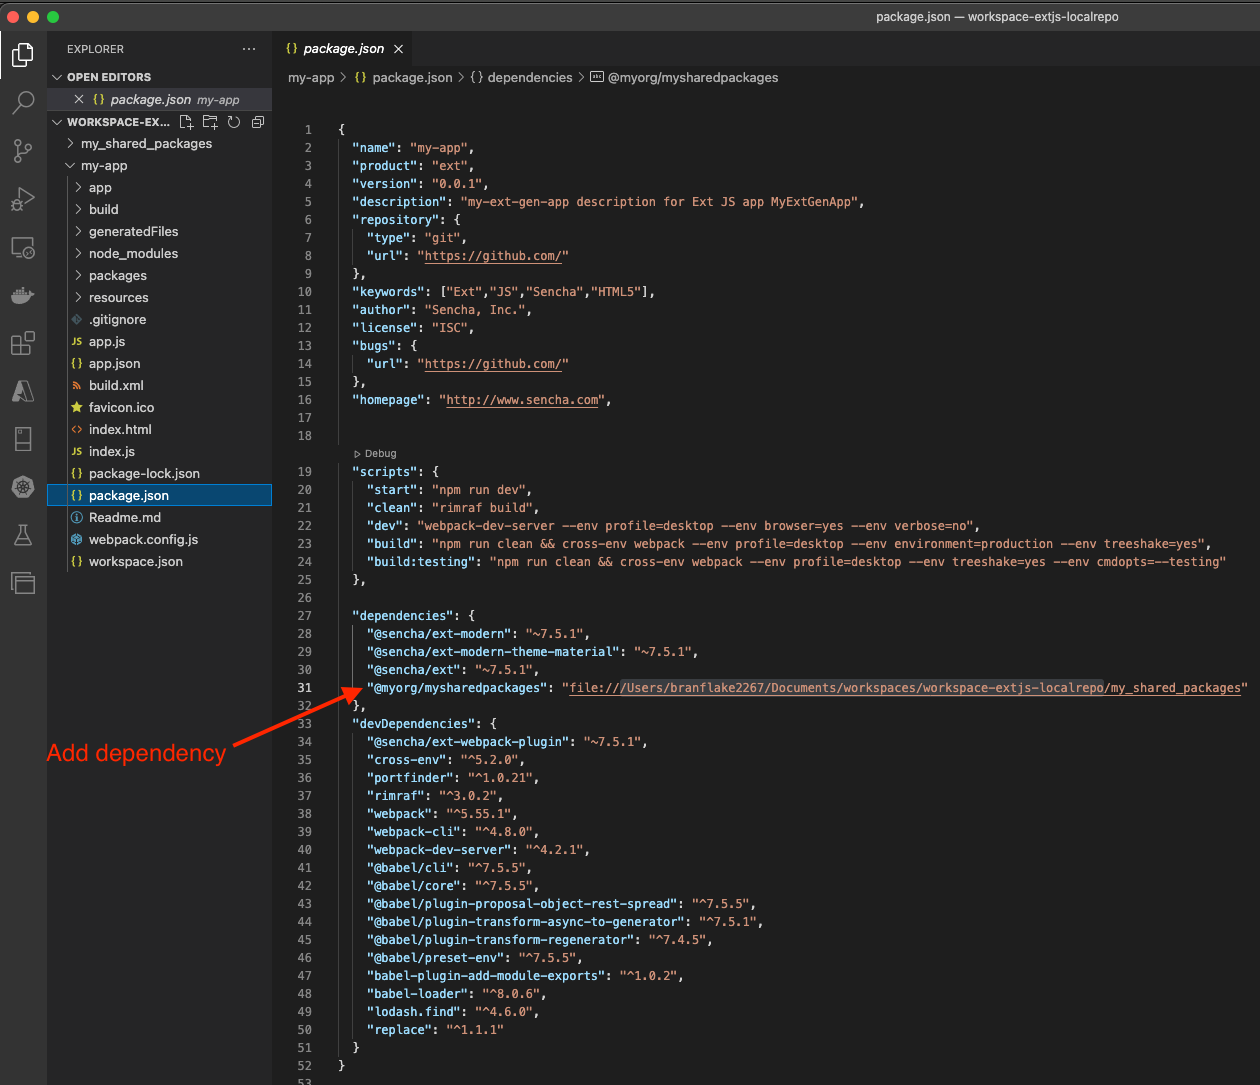Refresh the explorer file tree
Image resolution: width=1260 pixels, height=1085 pixels.
pyautogui.click(x=234, y=122)
